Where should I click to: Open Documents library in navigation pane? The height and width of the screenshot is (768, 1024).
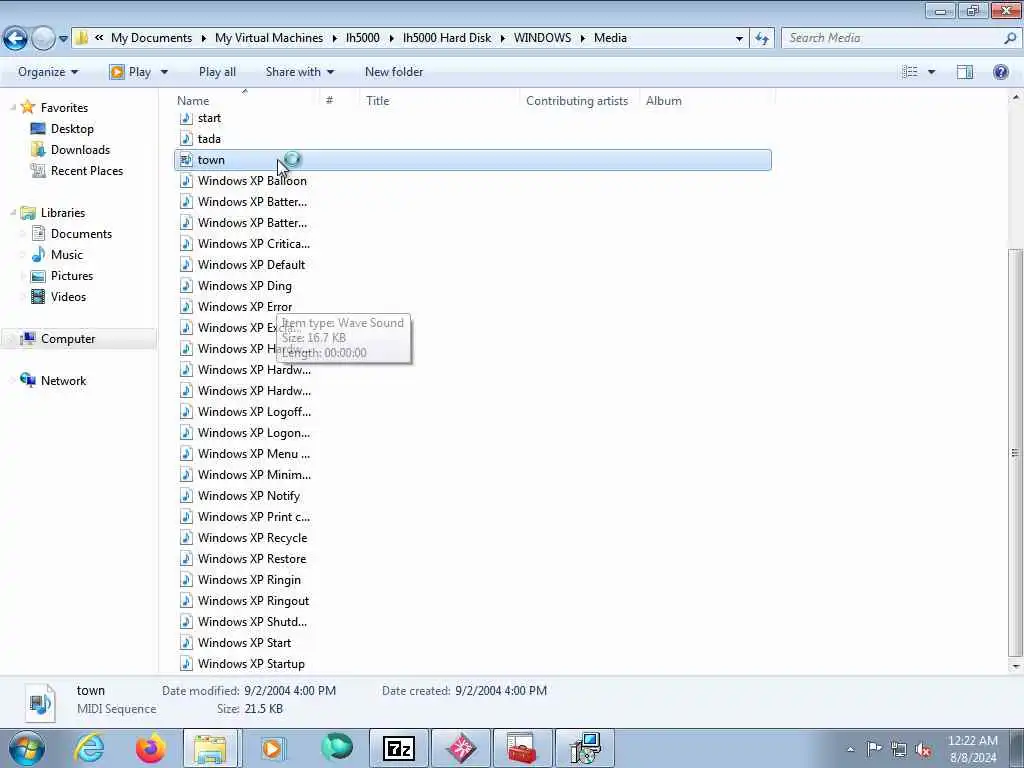[81, 234]
